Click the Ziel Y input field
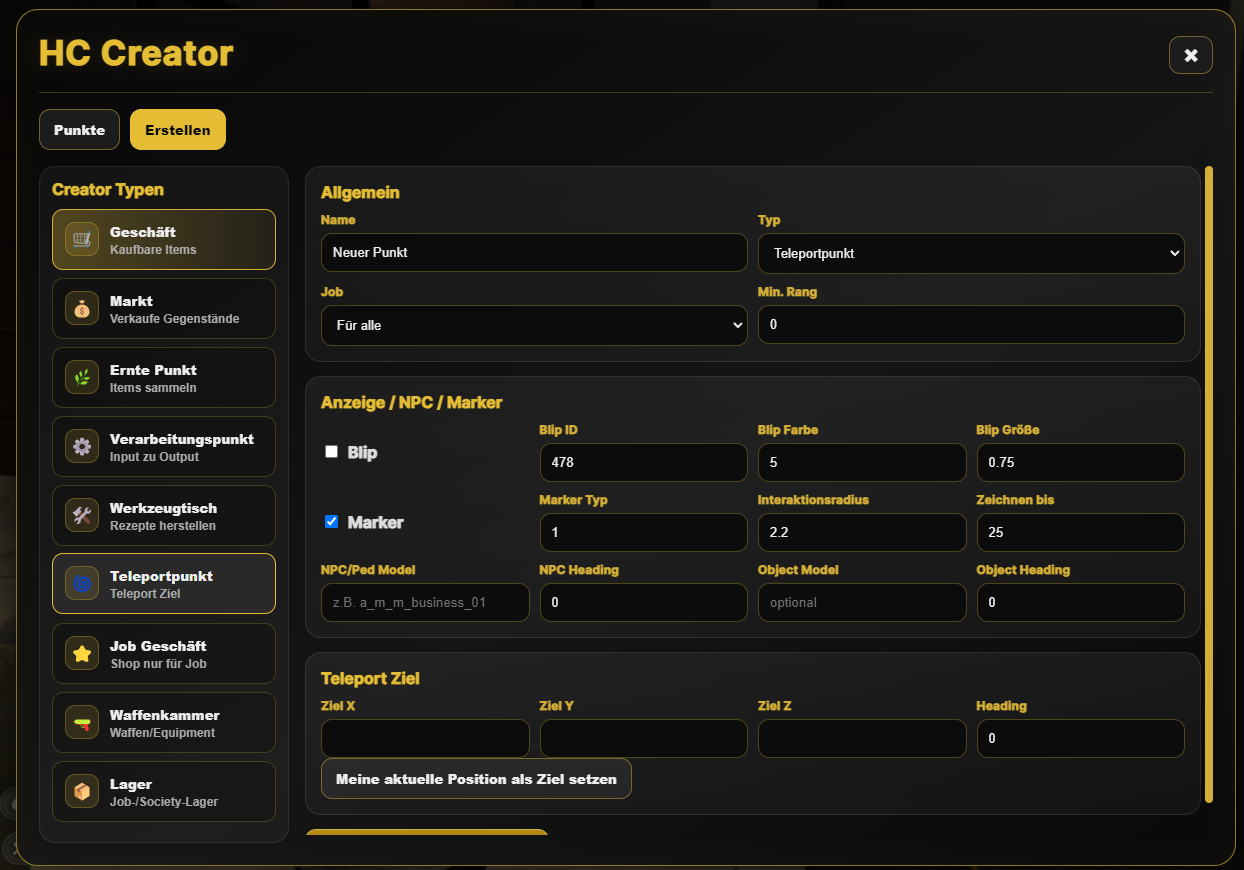The width and height of the screenshot is (1244, 870). [643, 738]
